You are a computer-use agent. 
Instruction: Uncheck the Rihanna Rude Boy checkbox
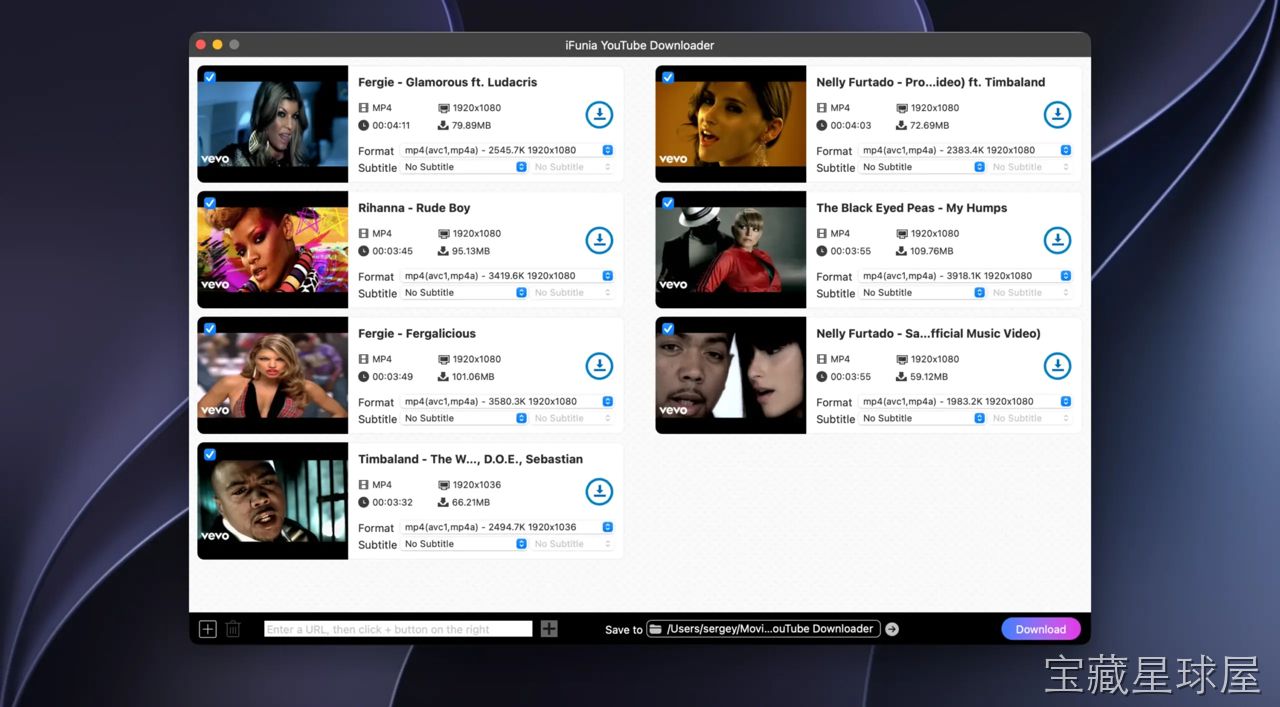pyautogui.click(x=210, y=203)
